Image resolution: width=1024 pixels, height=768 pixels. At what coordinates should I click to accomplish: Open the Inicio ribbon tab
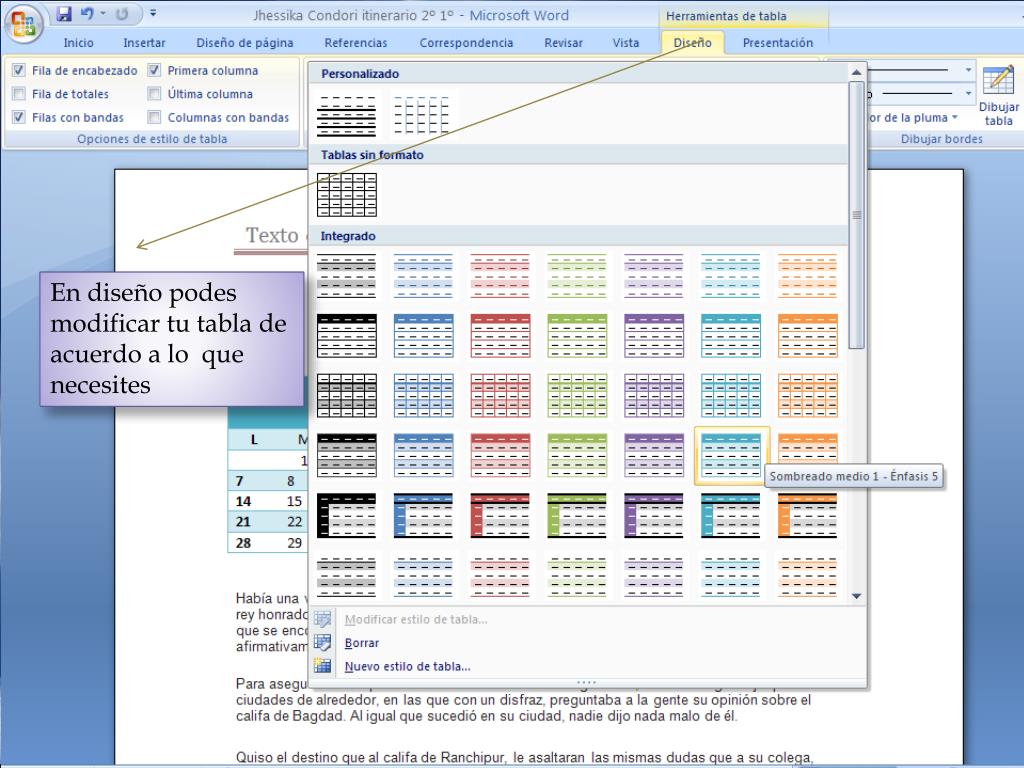coord(78,42)
